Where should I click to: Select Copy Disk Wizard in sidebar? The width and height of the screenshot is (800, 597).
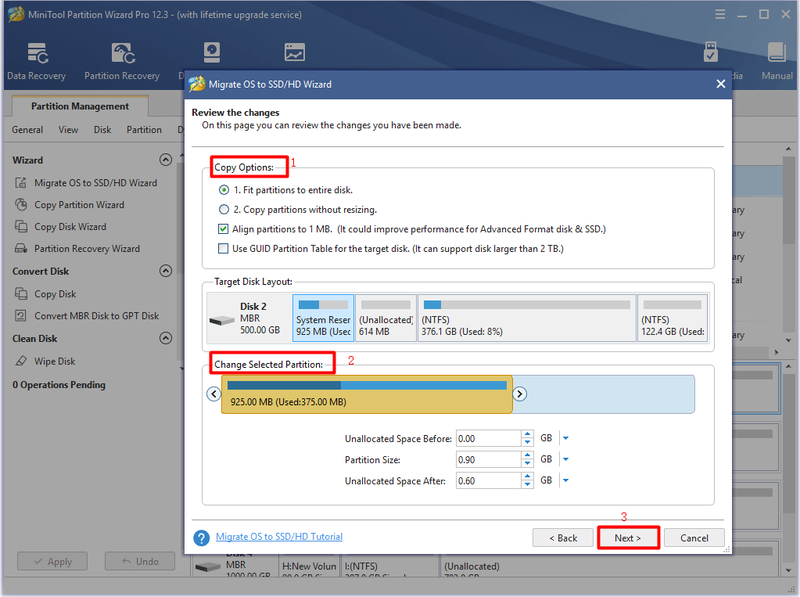(x=70, y=227)
